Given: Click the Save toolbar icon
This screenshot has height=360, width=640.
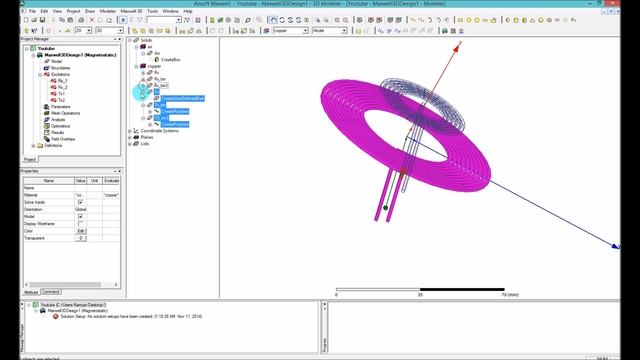Looking at the screenshot, I should 42,20.
